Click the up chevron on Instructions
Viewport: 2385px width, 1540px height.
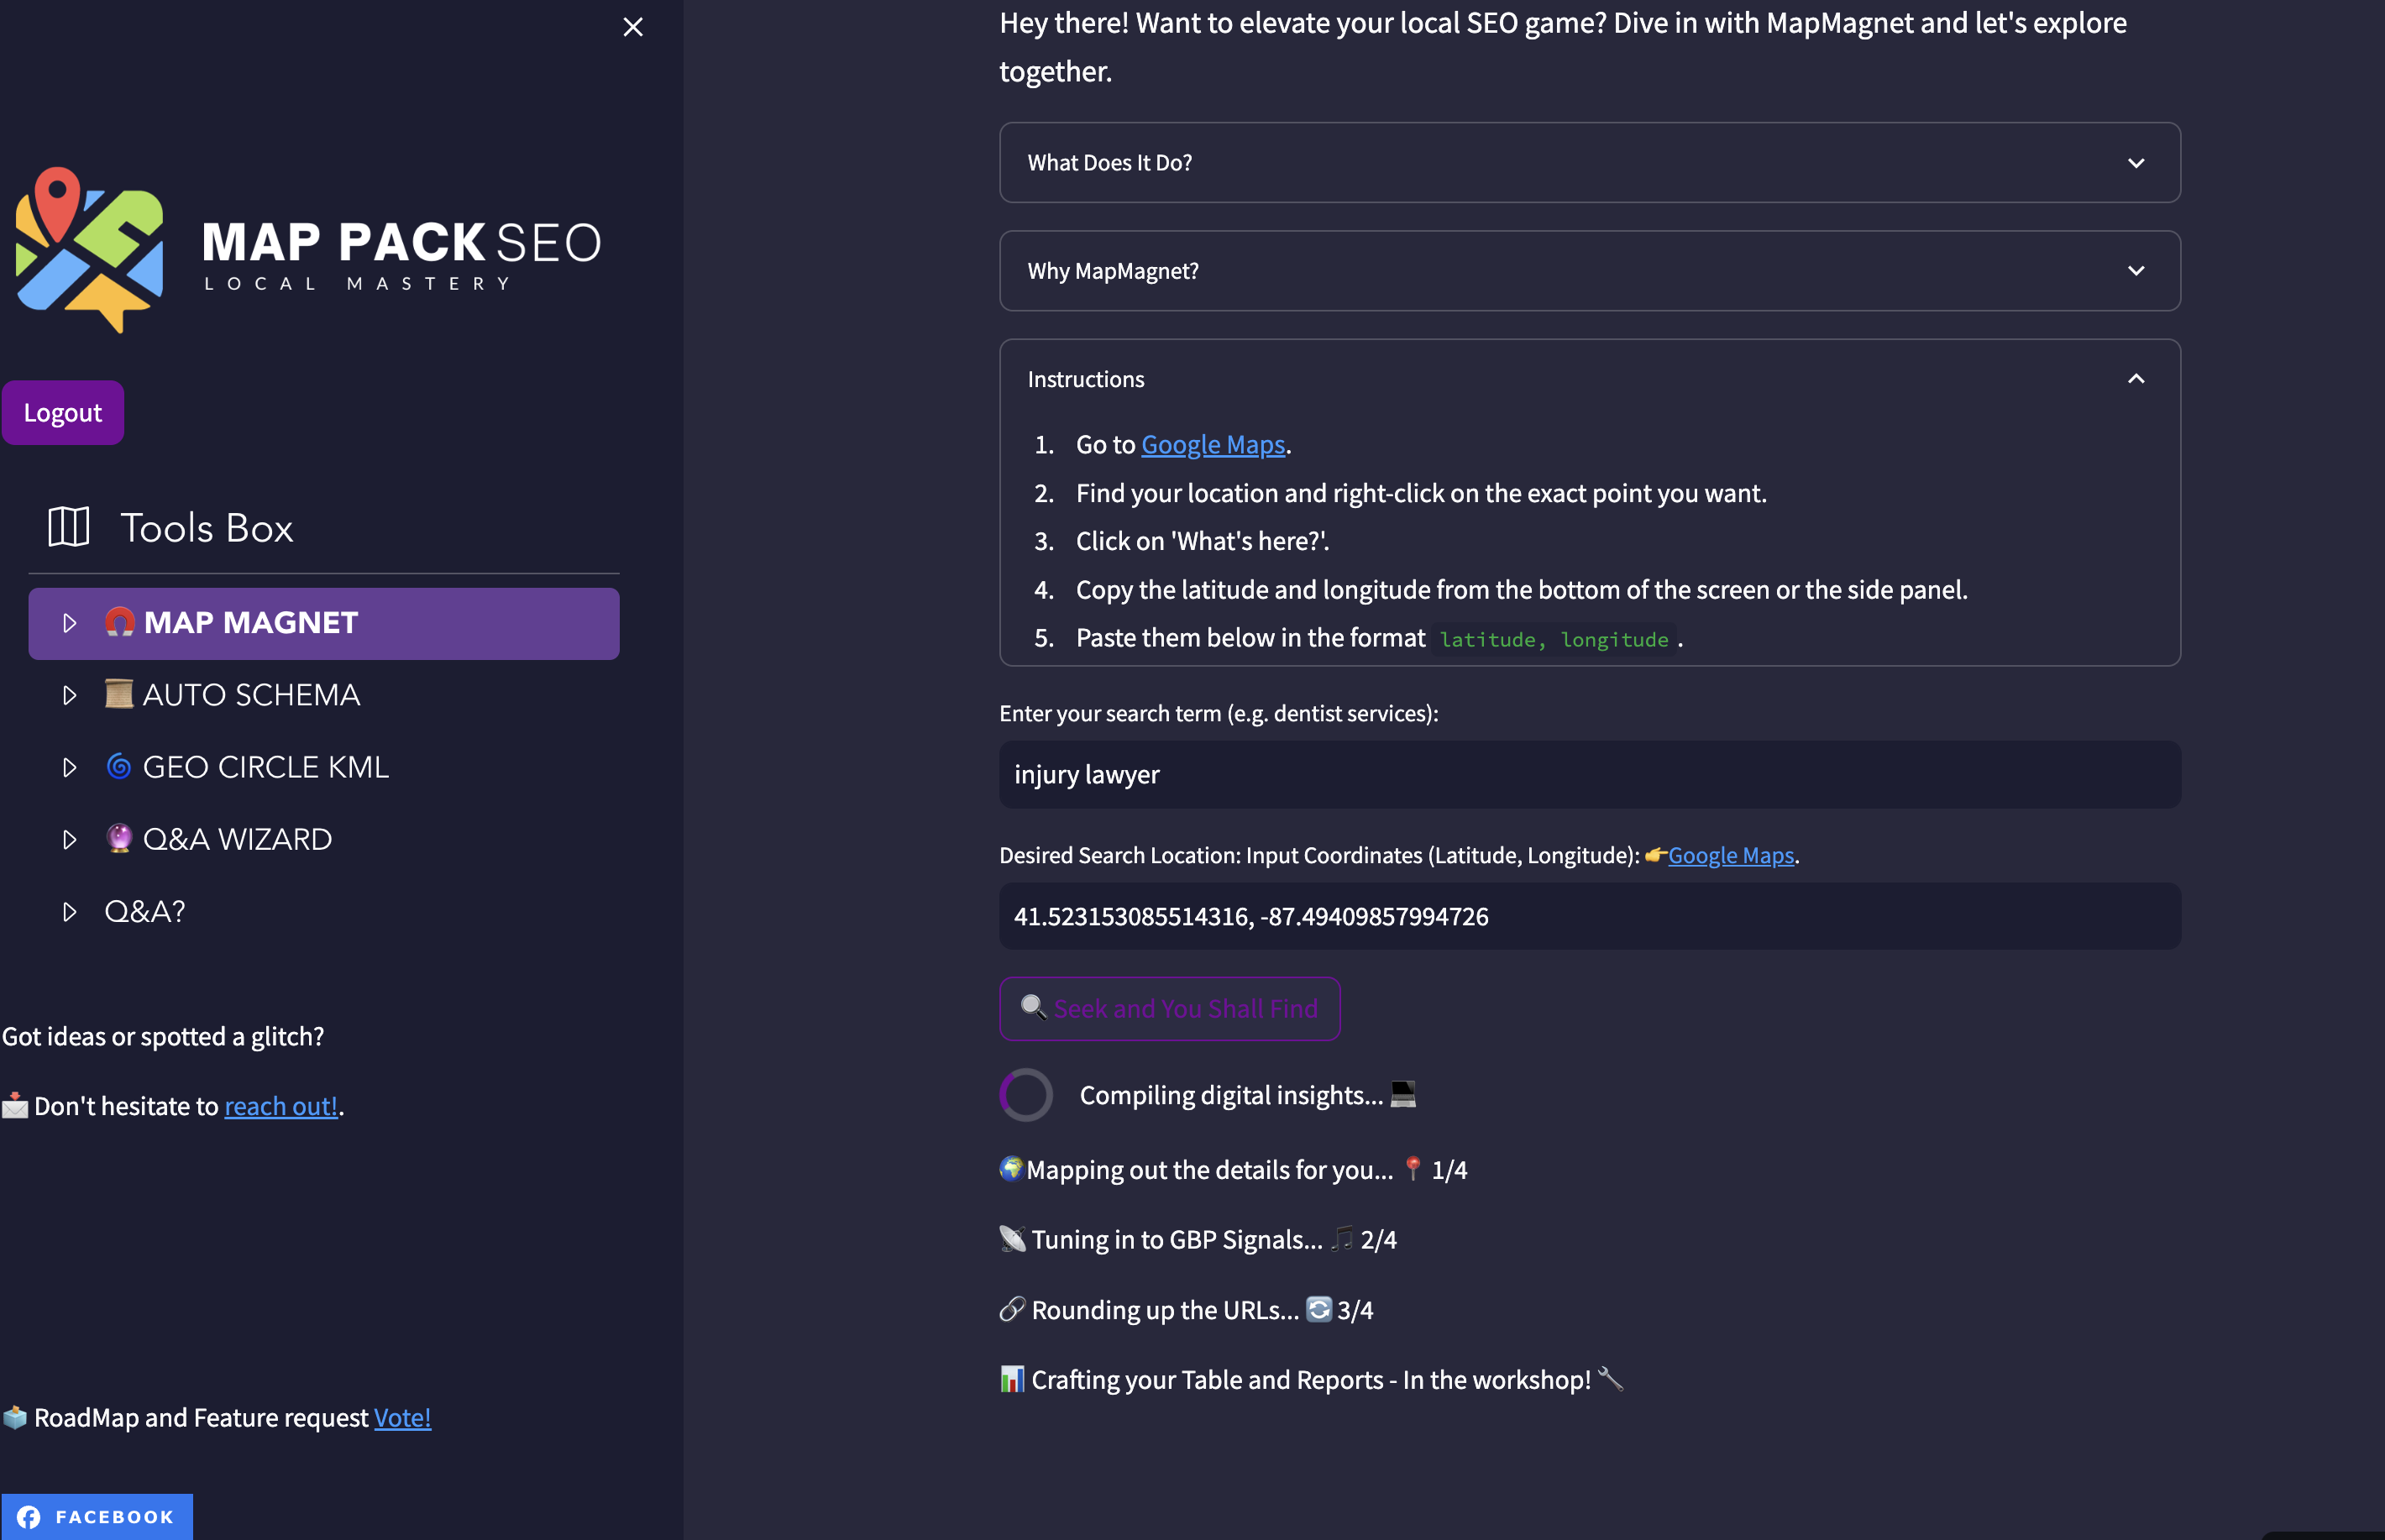click(2136, 379)
